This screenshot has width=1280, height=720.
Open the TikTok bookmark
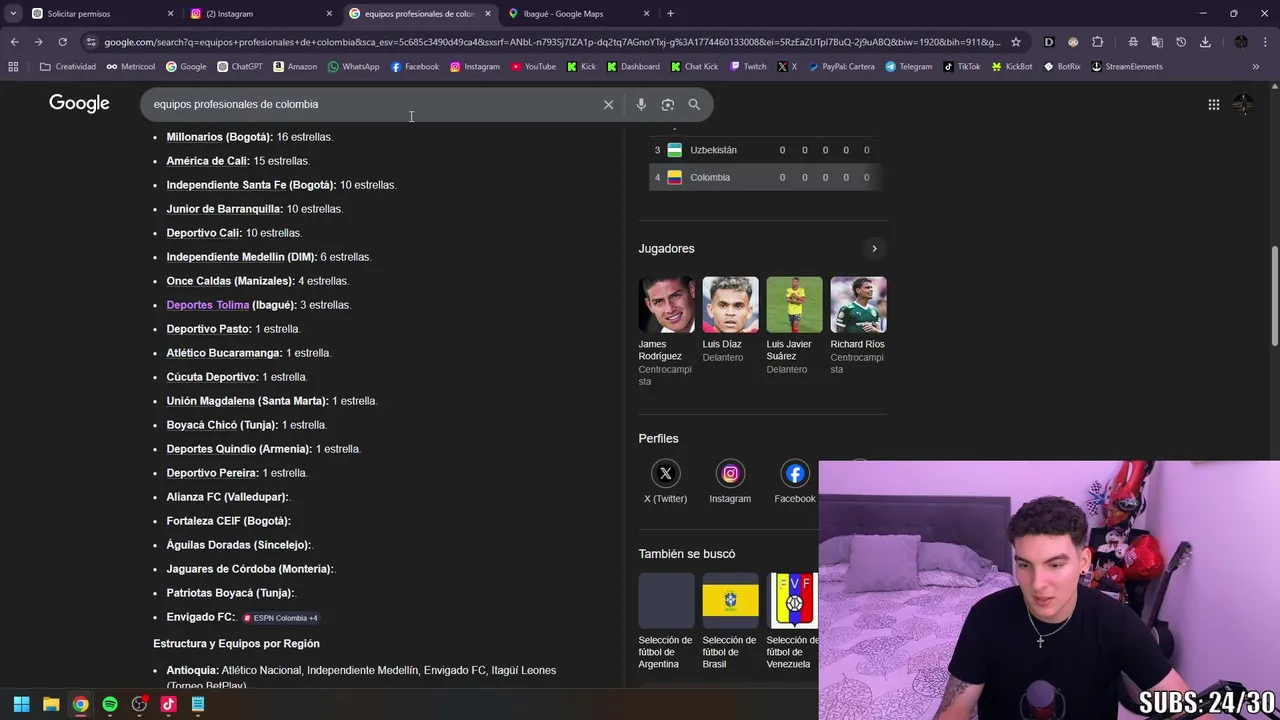[x=961, y=66]
